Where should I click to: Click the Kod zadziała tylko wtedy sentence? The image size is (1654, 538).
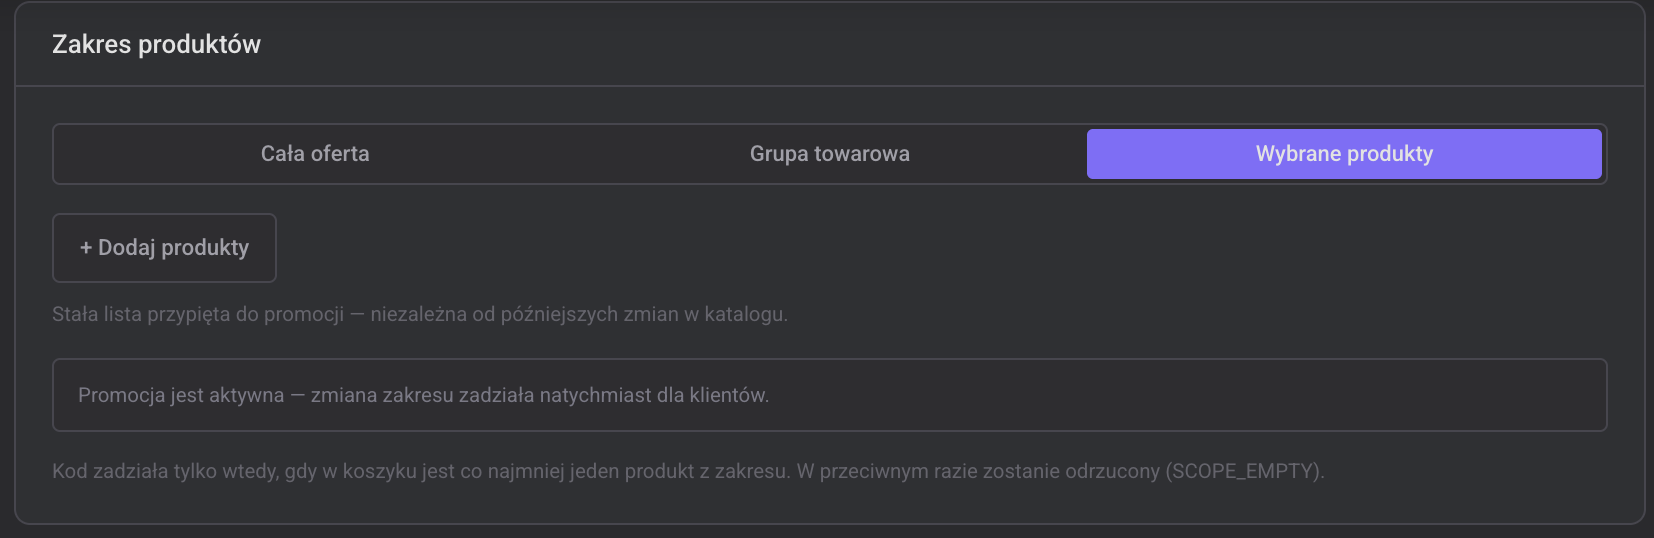coord(421,471)
